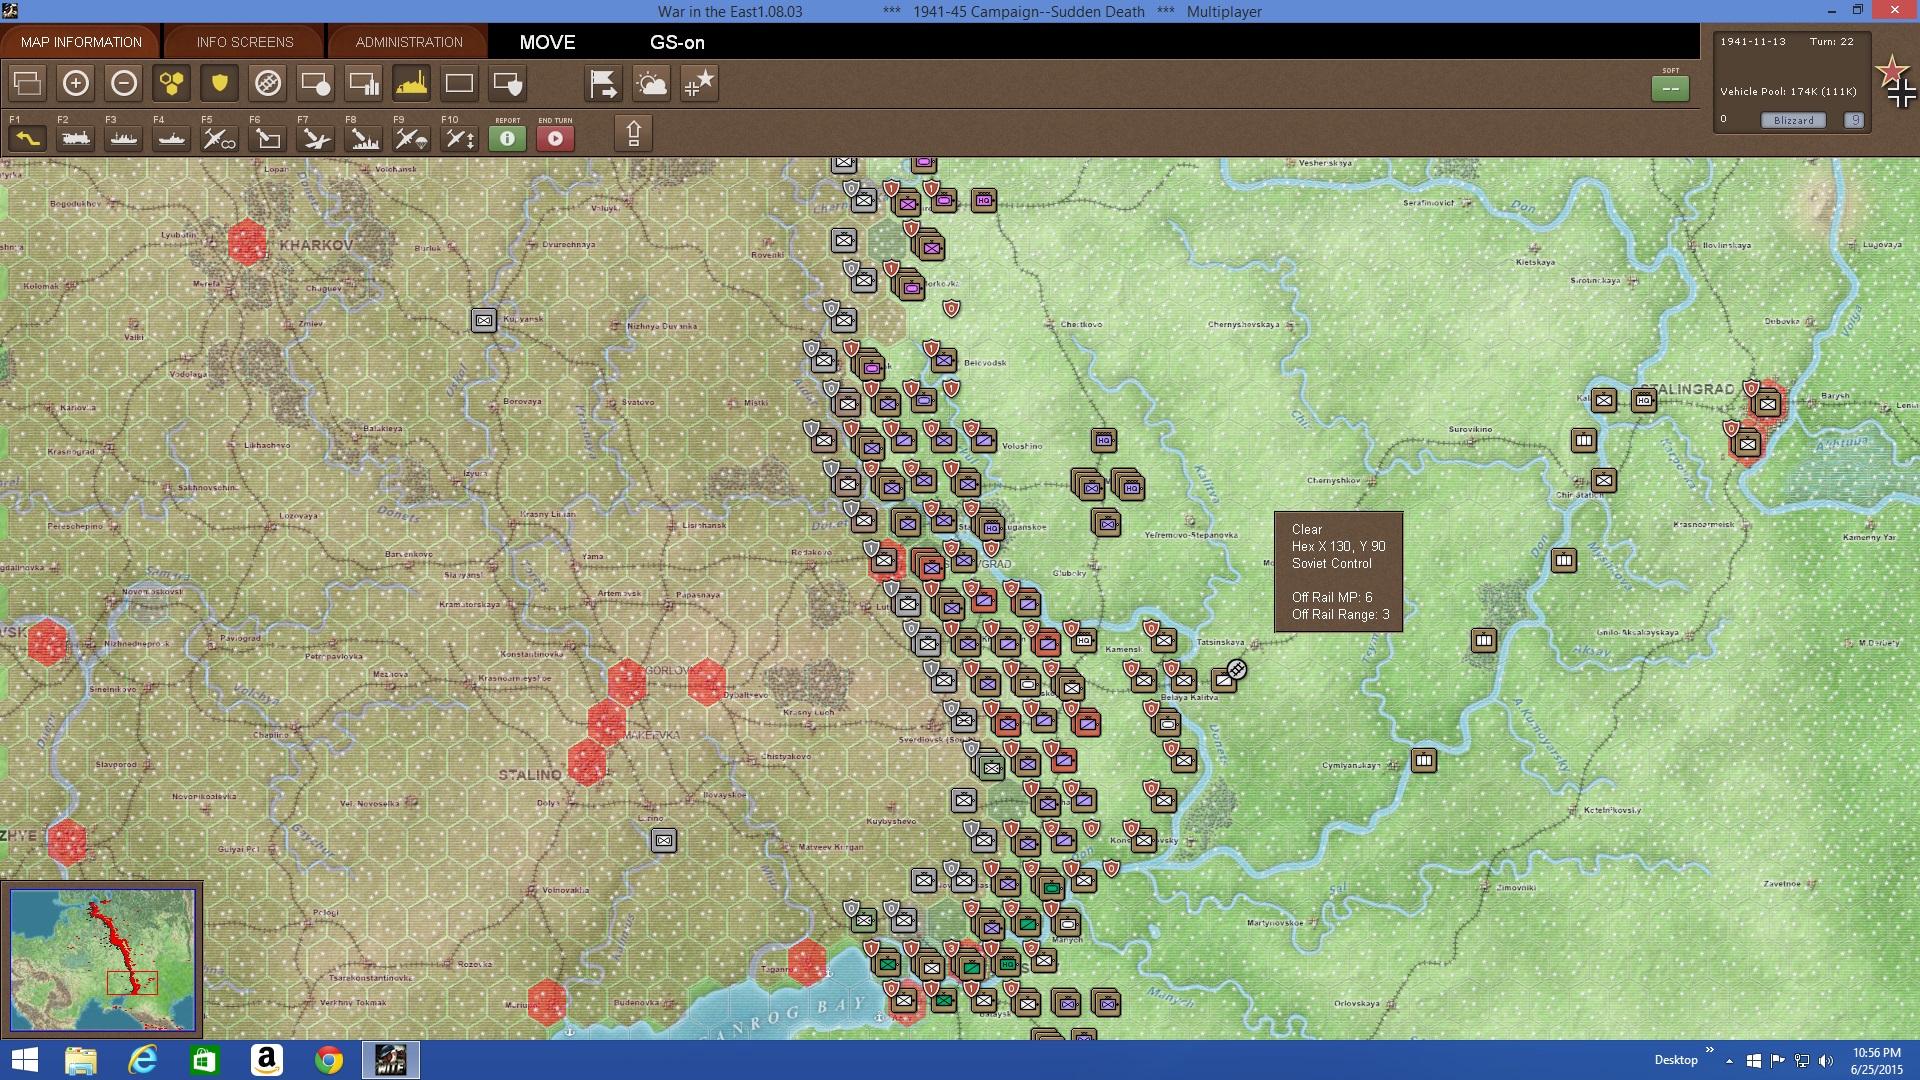Select the unit counter near Kupyansk
This screenshot has width=1920, height=1080.
point(484,320)
